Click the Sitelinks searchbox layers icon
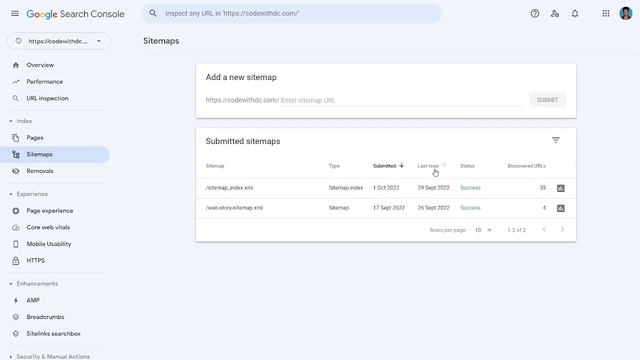This screenshot has width=640, height=360. pos(16,333)
